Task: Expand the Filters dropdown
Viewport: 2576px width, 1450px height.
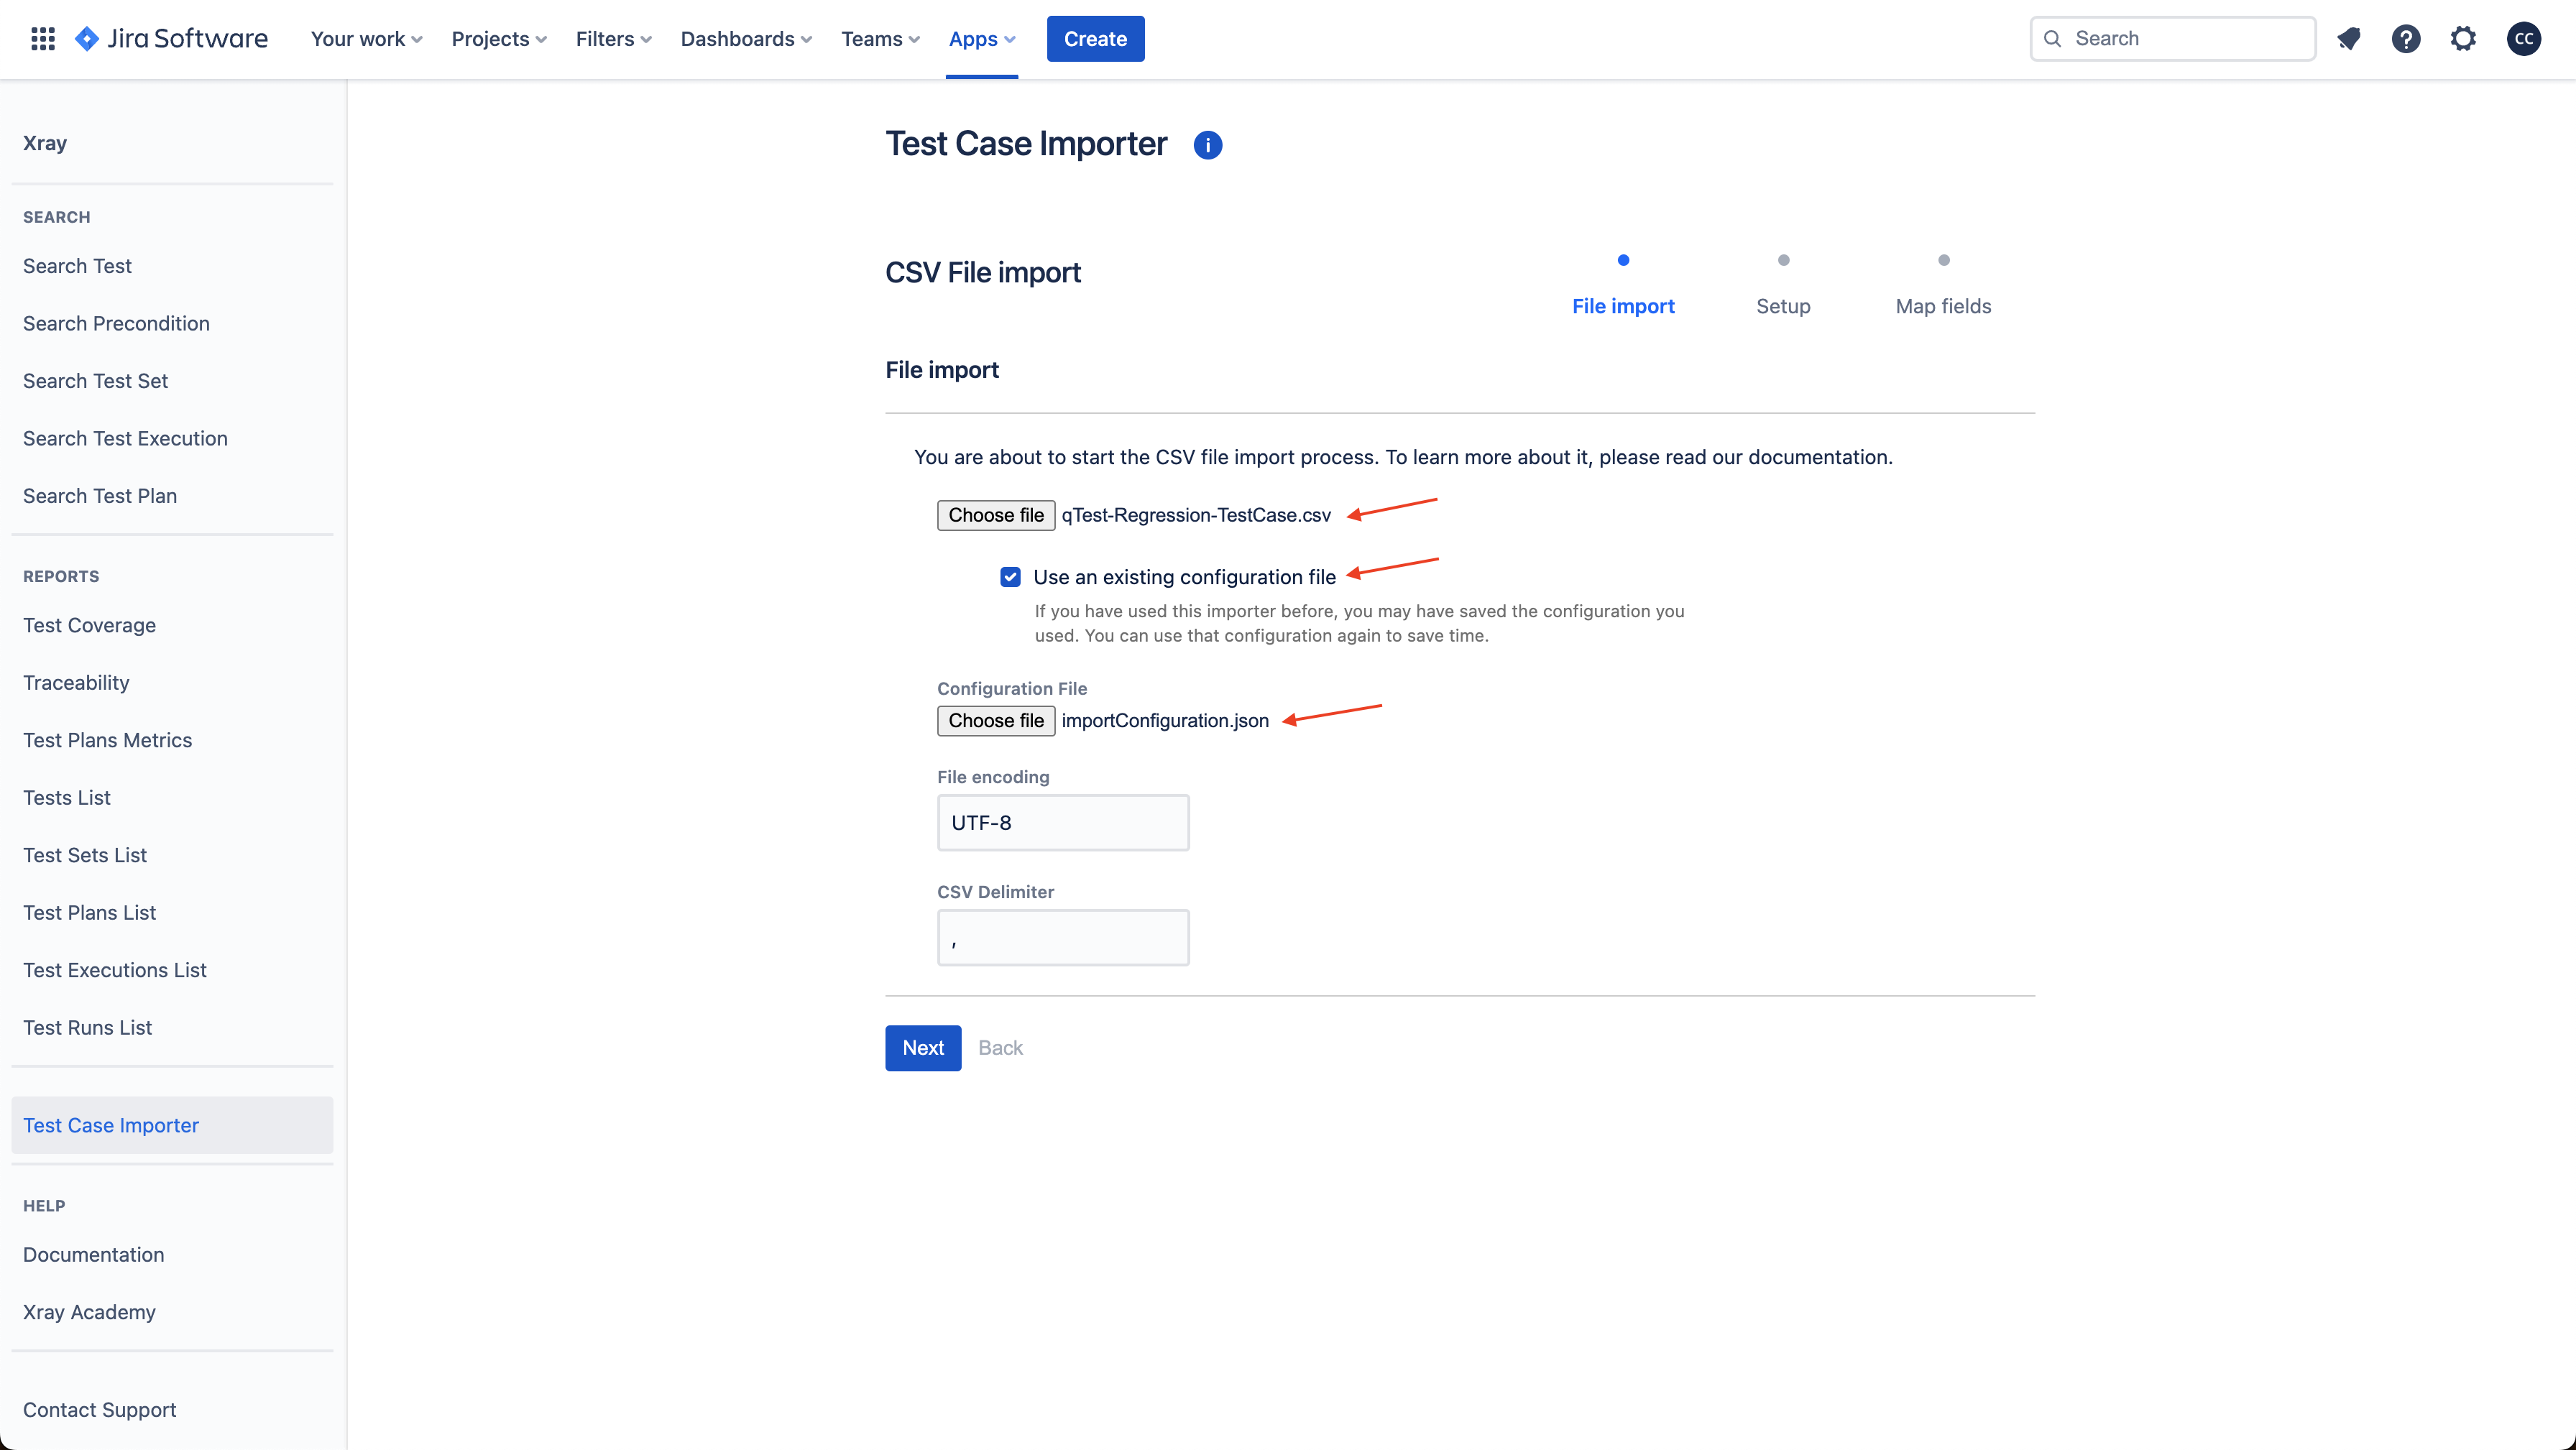Action: tap(613, 39)
